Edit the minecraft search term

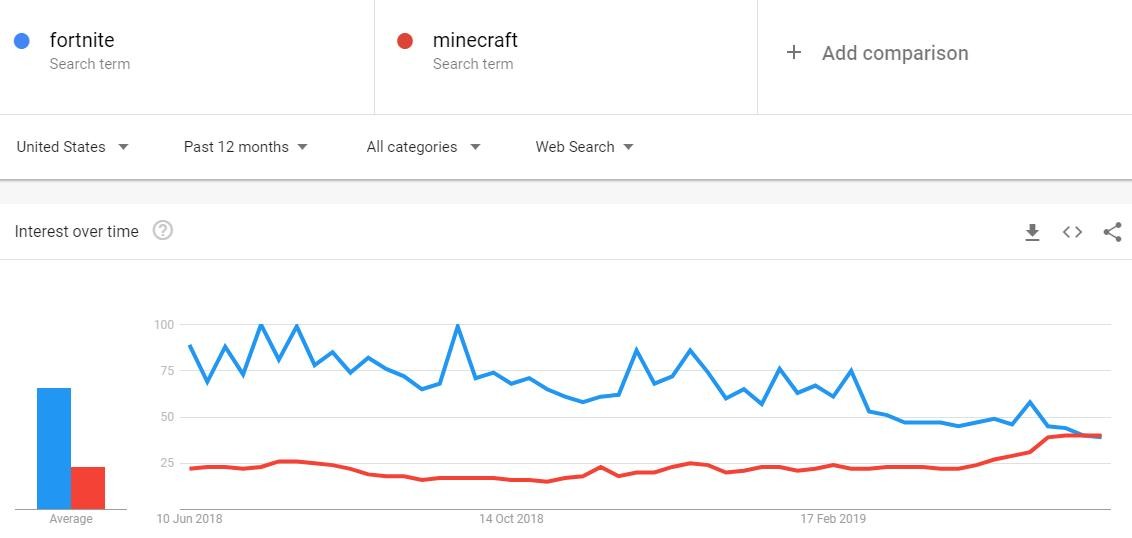(475, 41)
